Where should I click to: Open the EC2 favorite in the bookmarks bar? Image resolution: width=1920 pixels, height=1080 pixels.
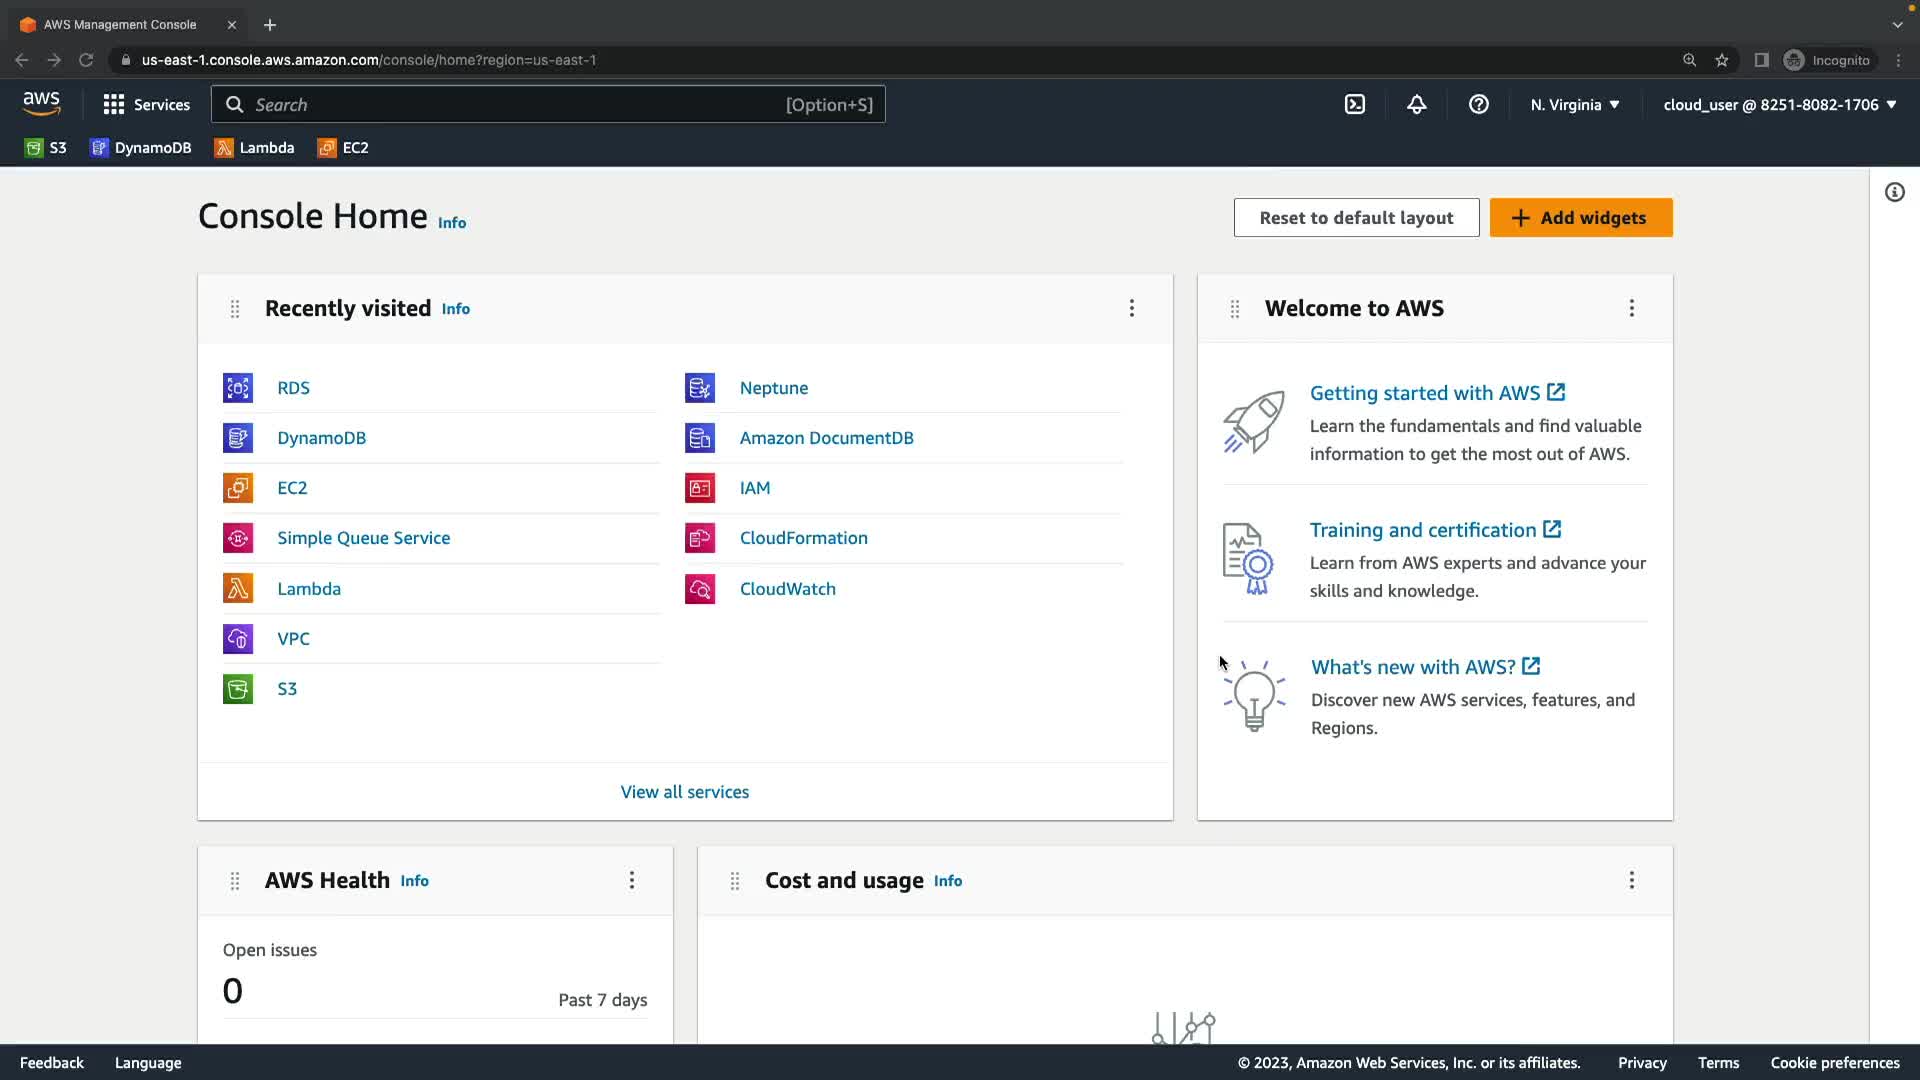[343, 148]
